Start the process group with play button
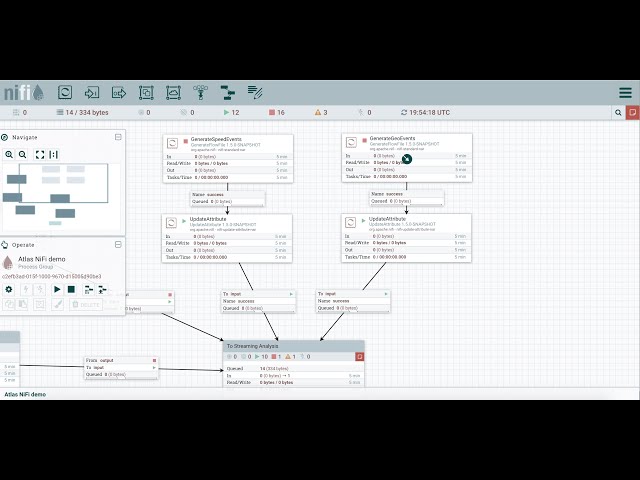Screen dimensions: 640x480 coord(57,289)
